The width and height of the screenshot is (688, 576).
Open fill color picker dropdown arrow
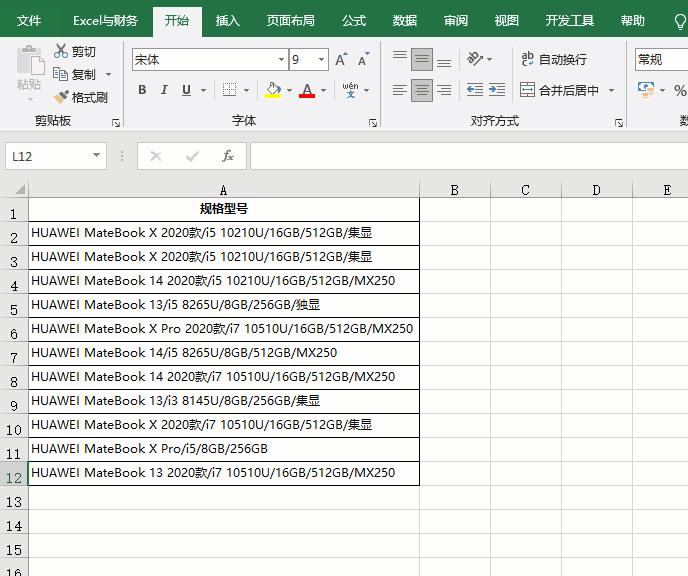(289, 90)
